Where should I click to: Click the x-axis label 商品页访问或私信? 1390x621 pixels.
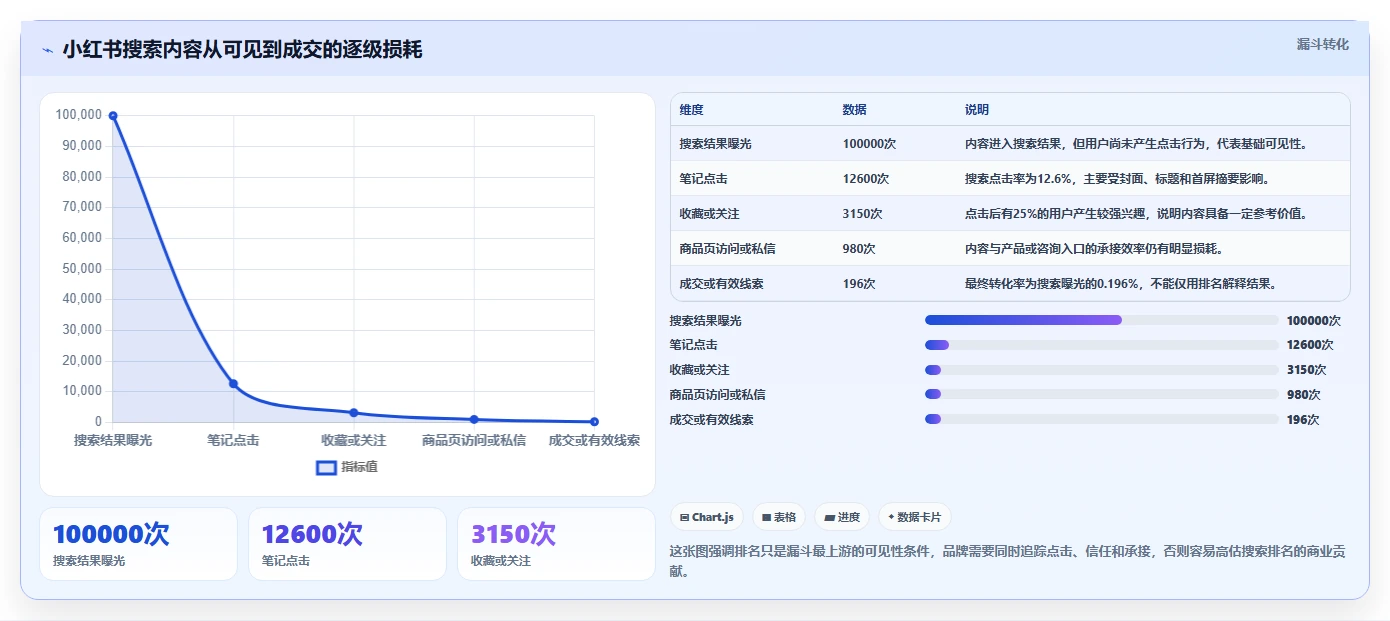[474, 440]
